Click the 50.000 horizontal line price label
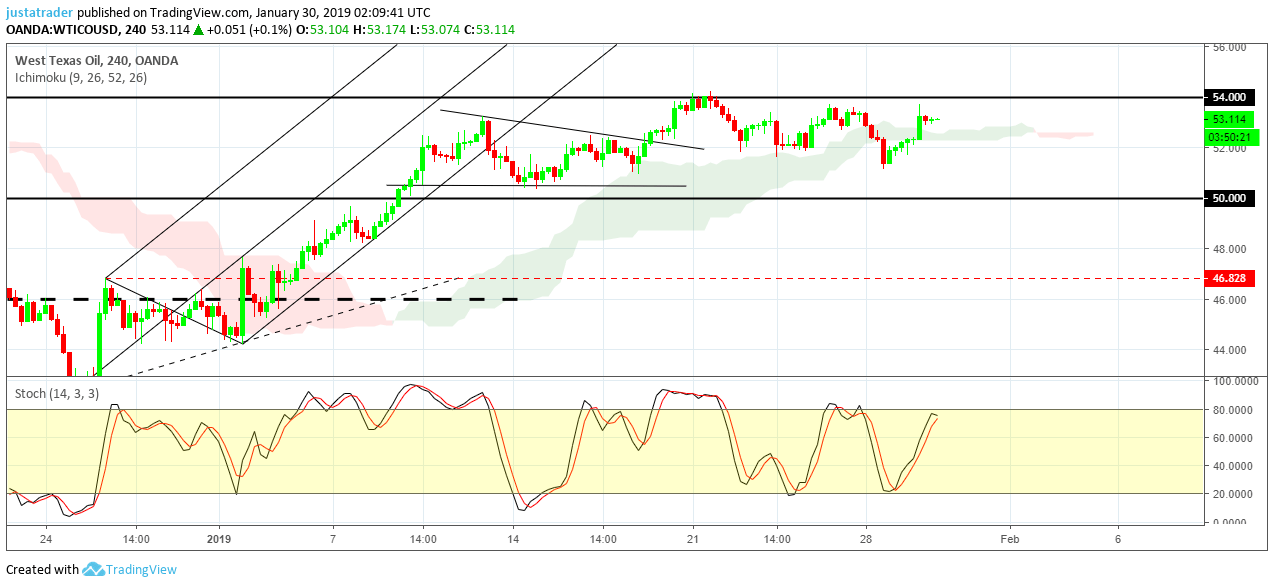The image size is (1274, 587). point(1229,198)
